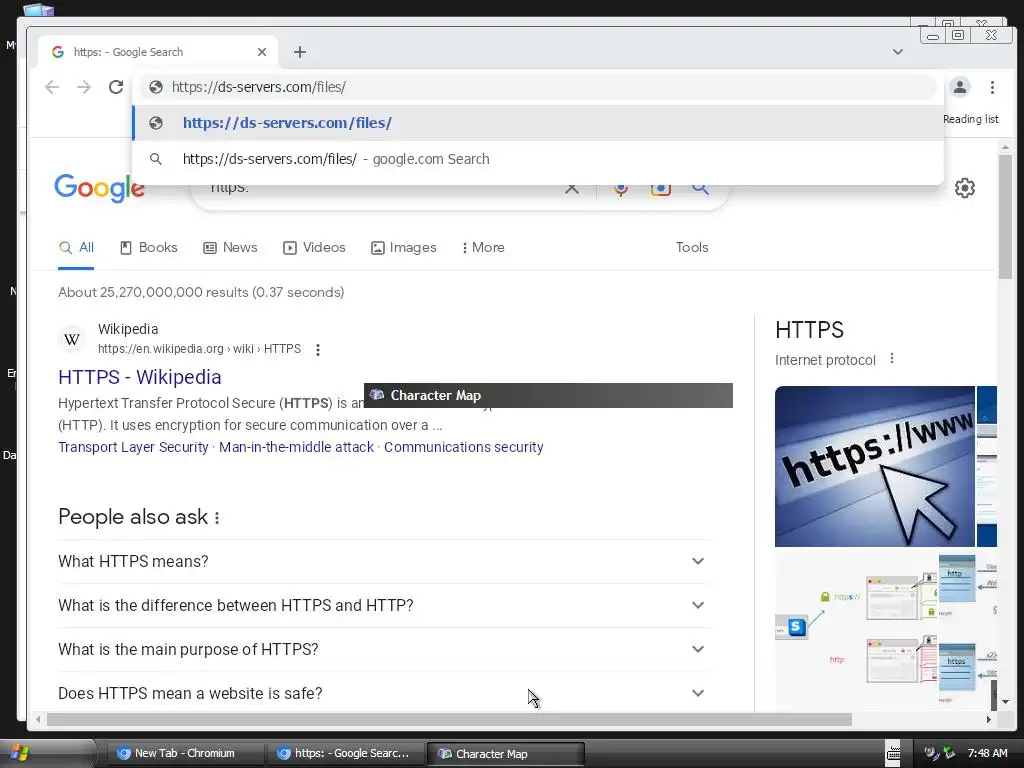Reload the page with the refresh icon
The height and width of the screenshot is (768, 1024).
point(116,87)
